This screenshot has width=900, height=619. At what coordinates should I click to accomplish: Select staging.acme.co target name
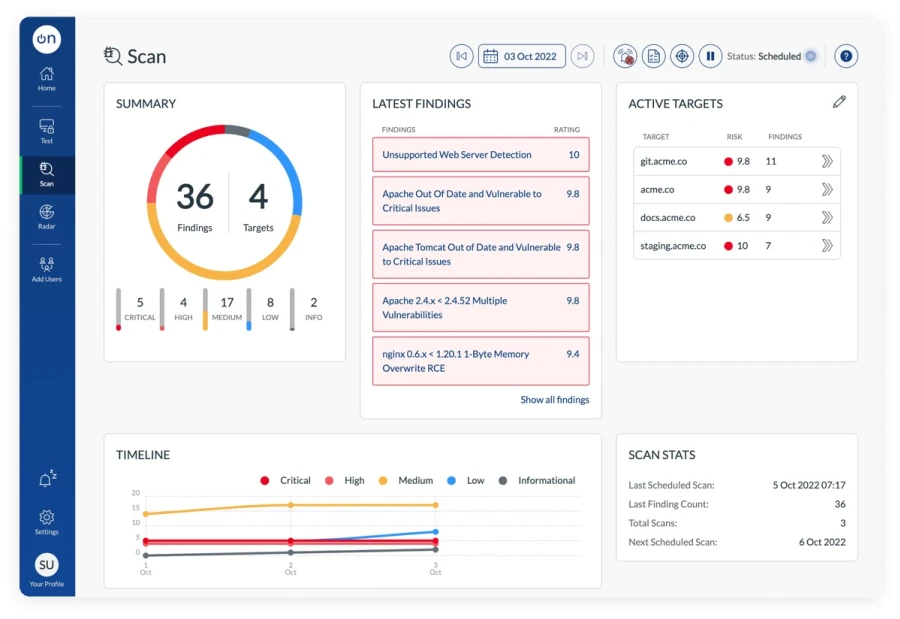point(673,246)
